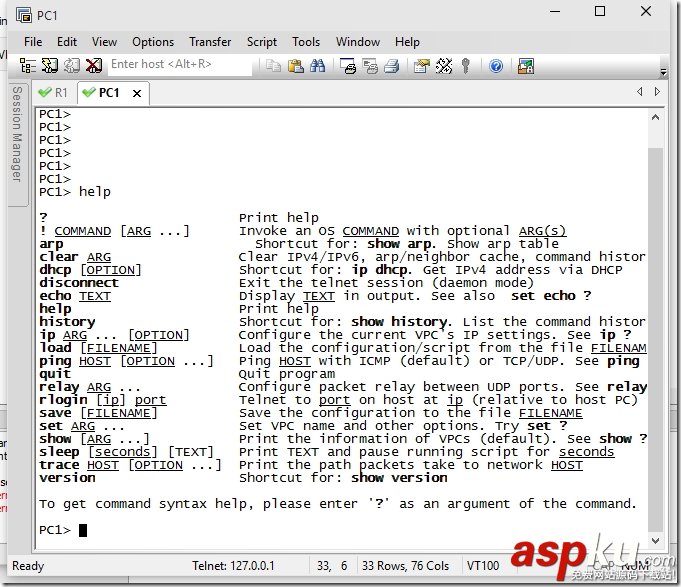Open Help with the blue question icon

click(x=496, y=66)
